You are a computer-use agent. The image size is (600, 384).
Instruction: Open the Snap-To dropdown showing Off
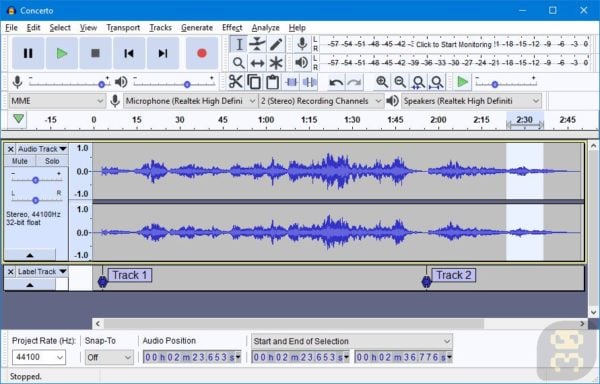109,357
